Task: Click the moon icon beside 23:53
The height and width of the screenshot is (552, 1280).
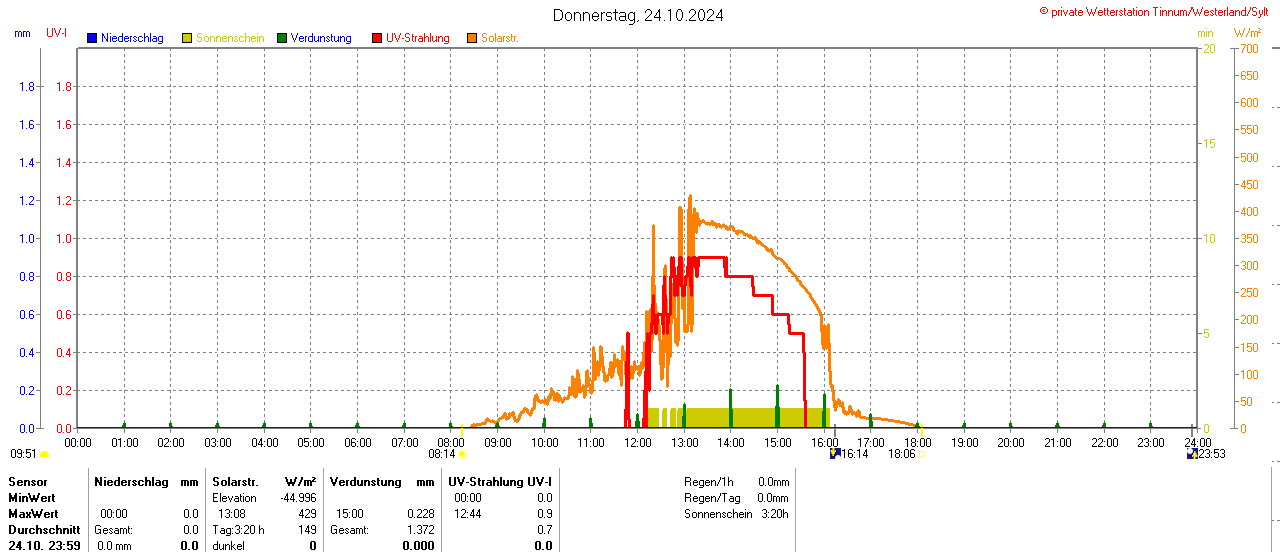Action: point(1191,454)
